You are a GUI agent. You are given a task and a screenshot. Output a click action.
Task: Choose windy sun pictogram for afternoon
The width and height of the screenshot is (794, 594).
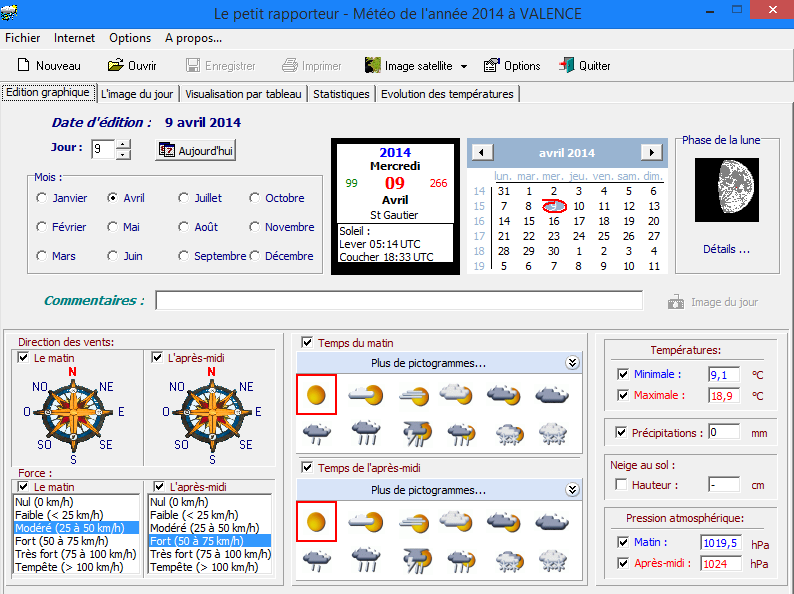tap(414, 522)
